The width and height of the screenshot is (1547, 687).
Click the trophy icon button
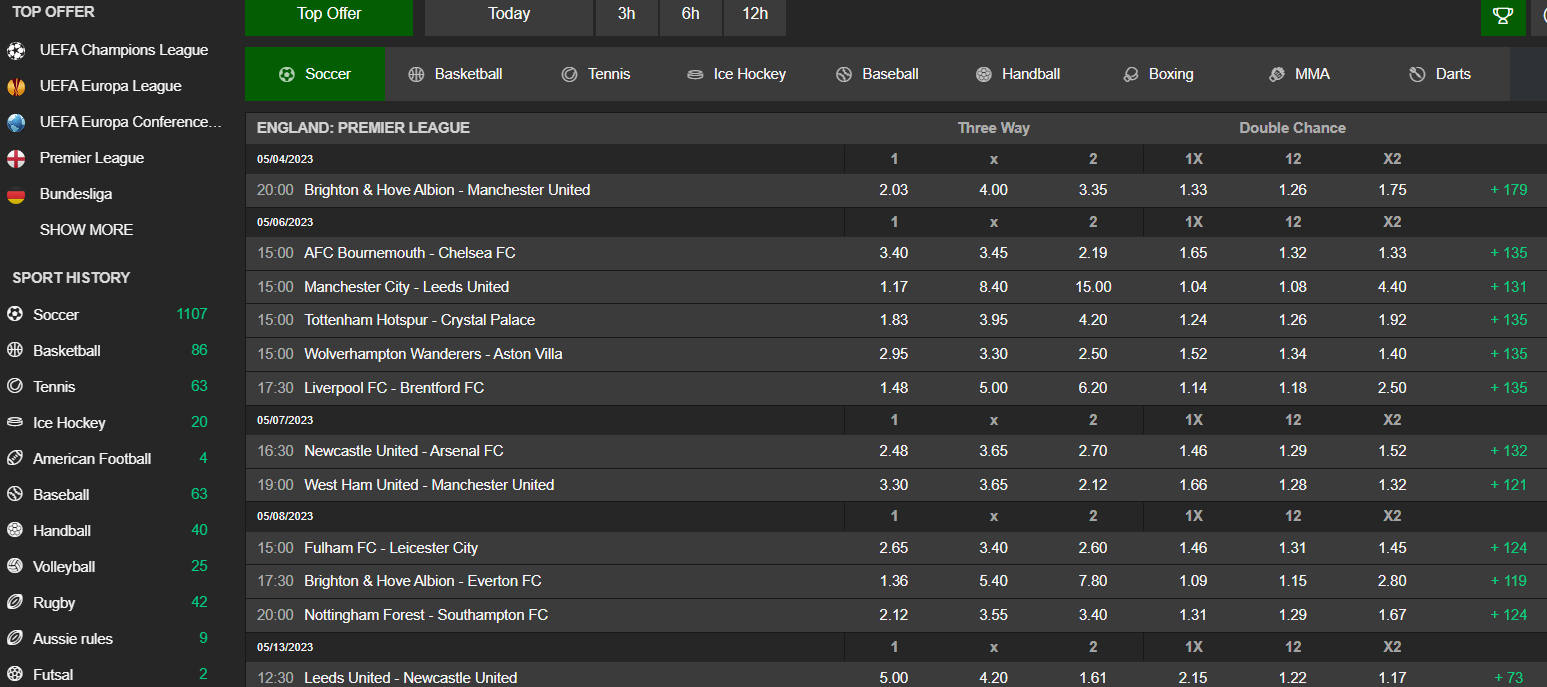point(1502,15)
